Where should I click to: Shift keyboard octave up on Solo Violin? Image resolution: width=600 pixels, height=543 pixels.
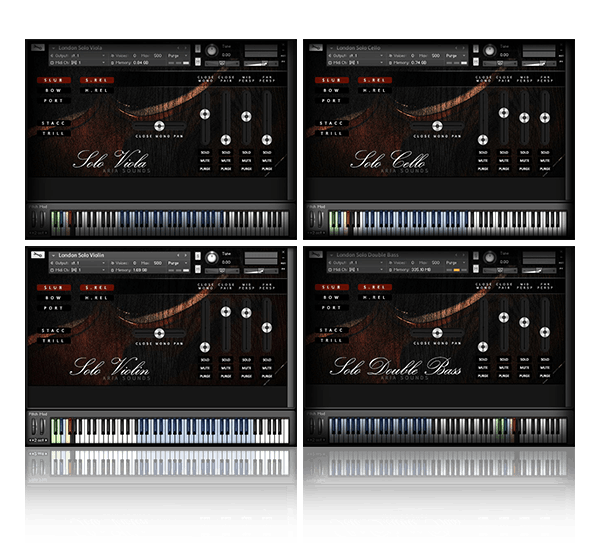(x=46, y=440)
